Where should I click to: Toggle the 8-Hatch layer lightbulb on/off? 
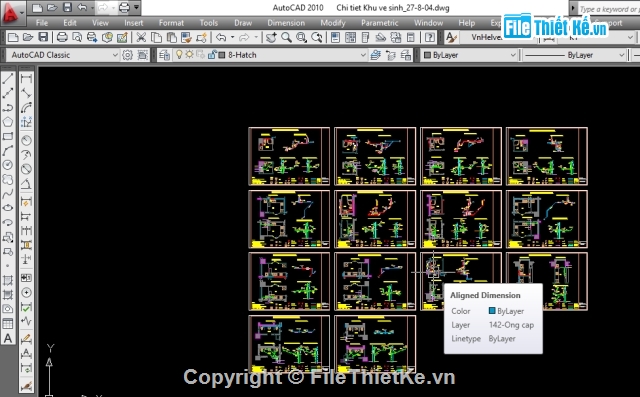pyautogui.click(x=179, y=54)
